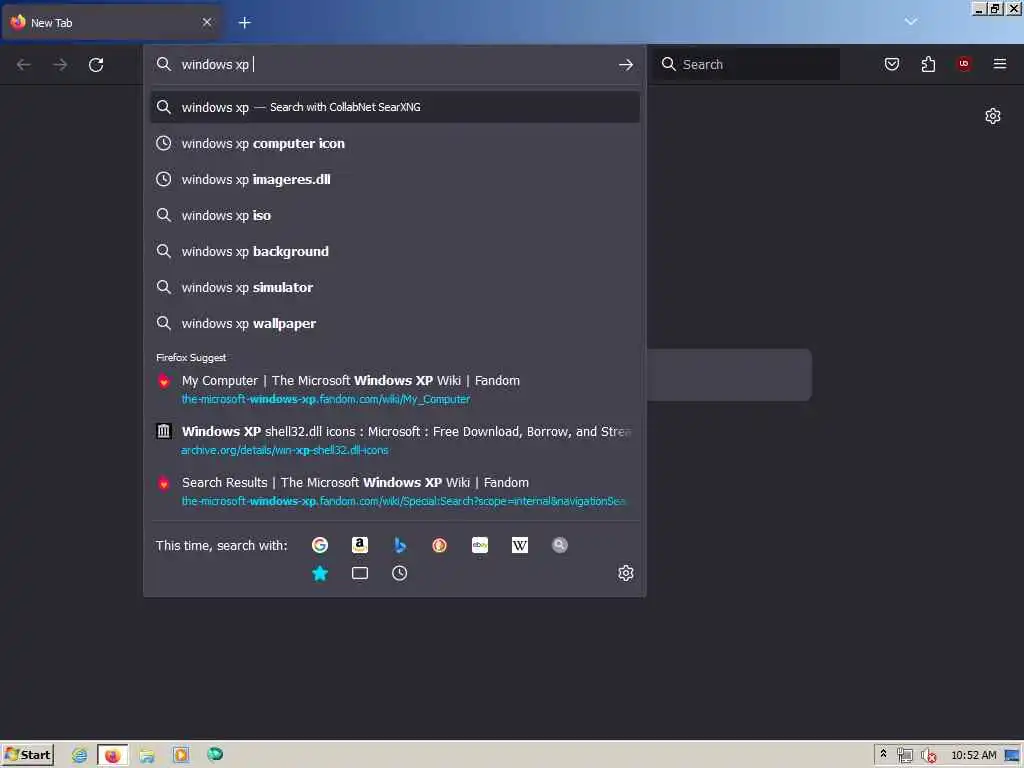
Task: Click the Go arrow in address bar
Action: (626, 65)
